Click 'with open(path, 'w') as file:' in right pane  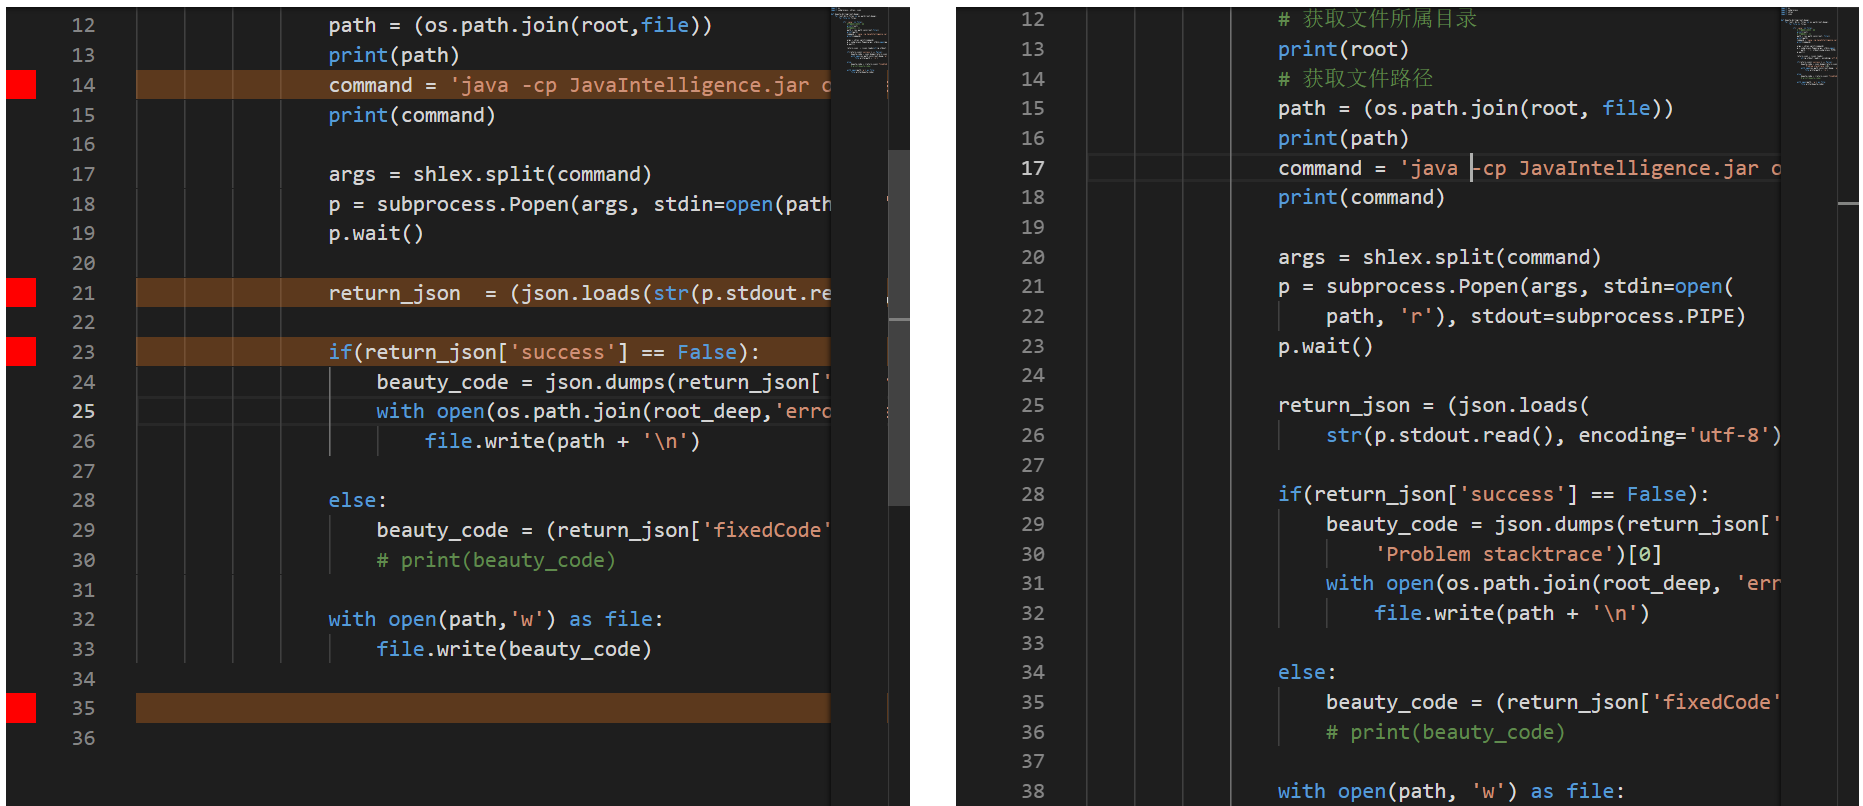pyautogui.click(x=1451, y=791)
